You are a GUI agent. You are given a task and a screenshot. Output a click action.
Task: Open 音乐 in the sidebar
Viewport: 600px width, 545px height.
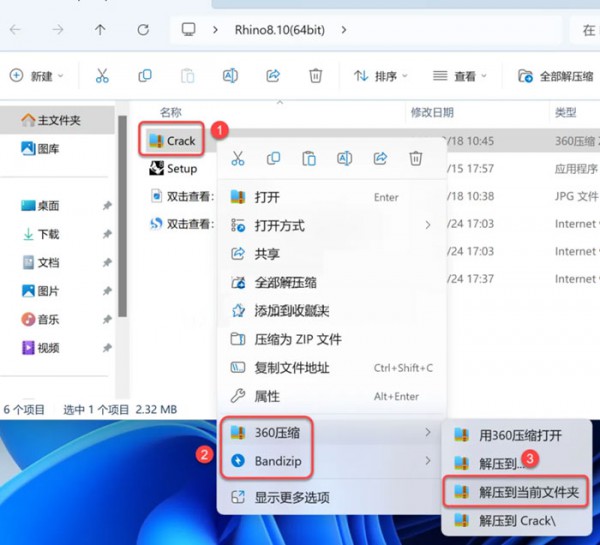40,319
